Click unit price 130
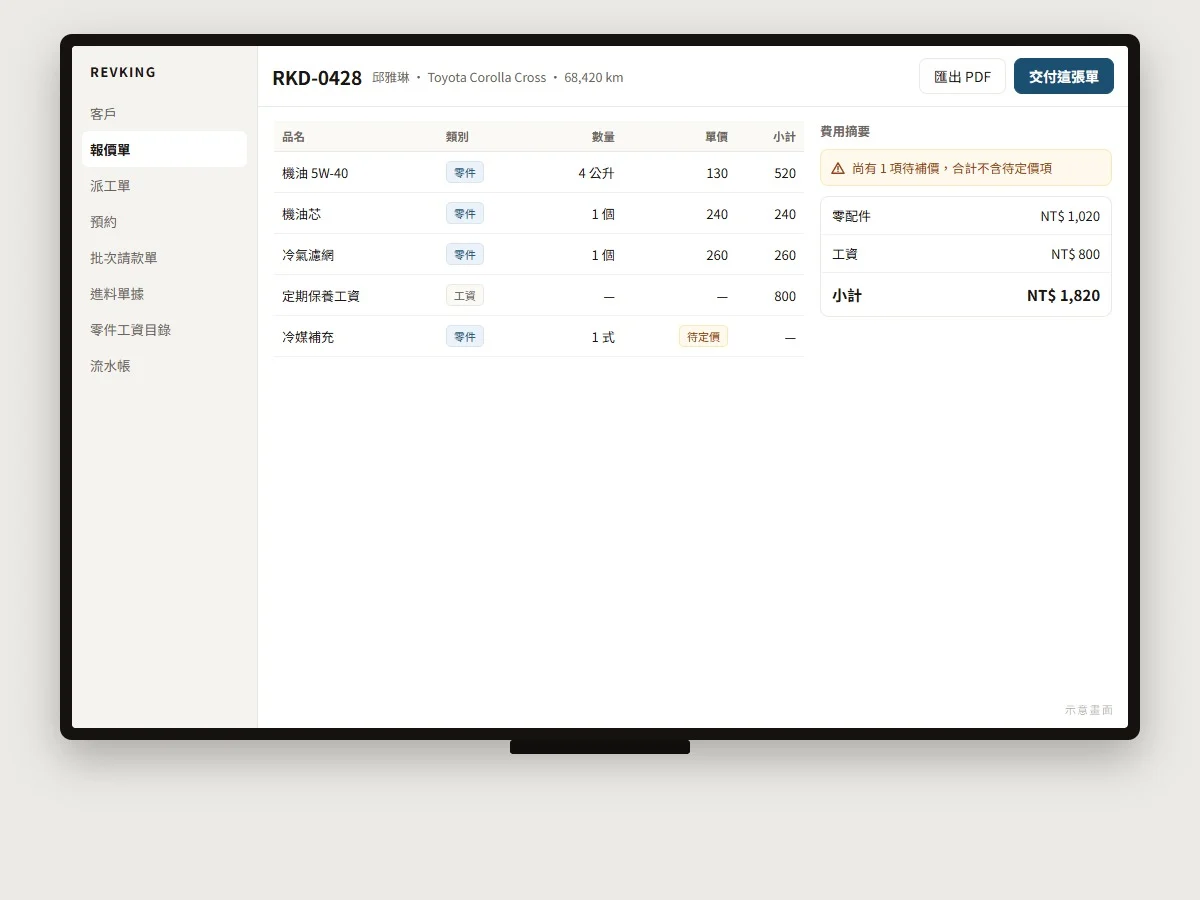Screen dimensions: 1200x900 717,173
